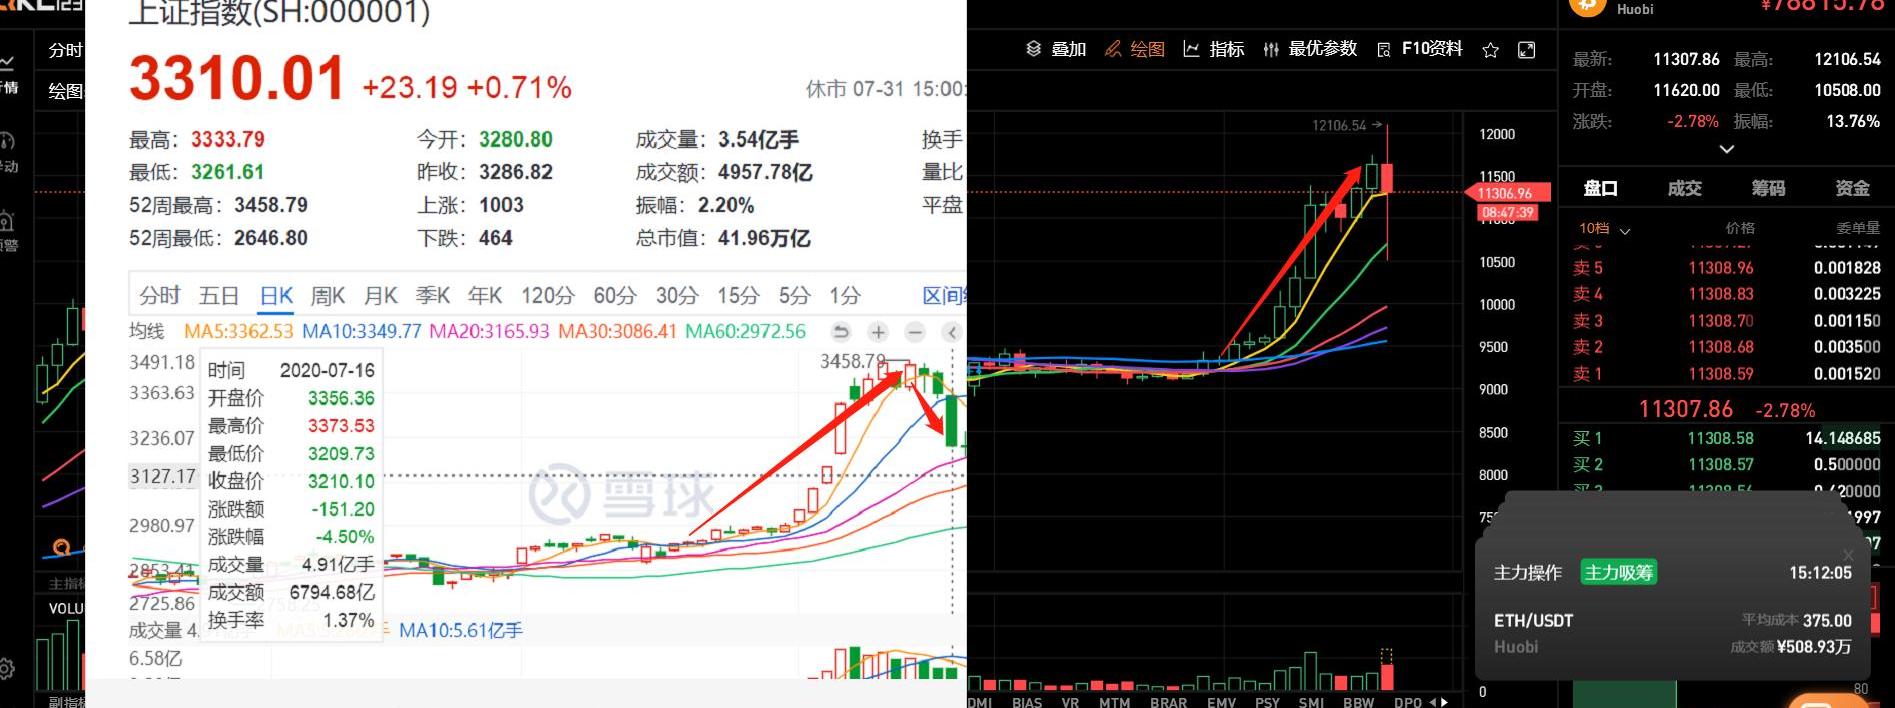Click ETH/USDT pair in notification
The image size is (1895, 708).
pos(1533,620)
